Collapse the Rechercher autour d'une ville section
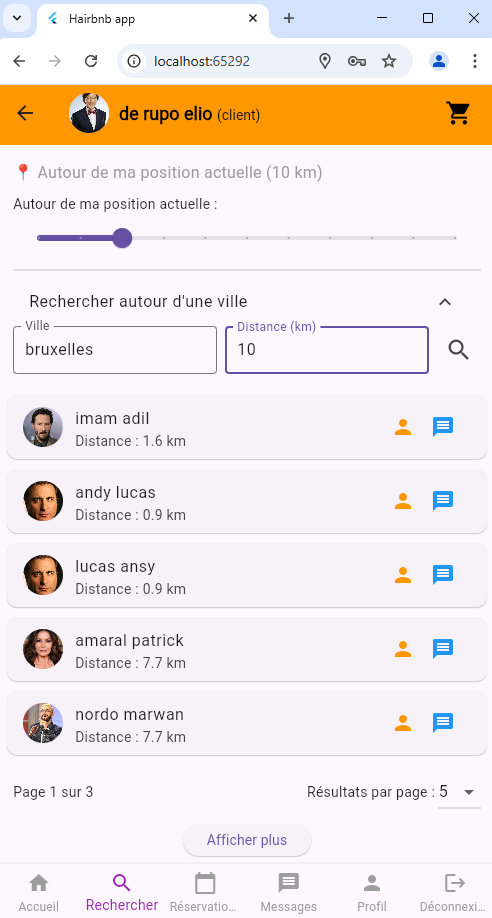 click(445, 302)
